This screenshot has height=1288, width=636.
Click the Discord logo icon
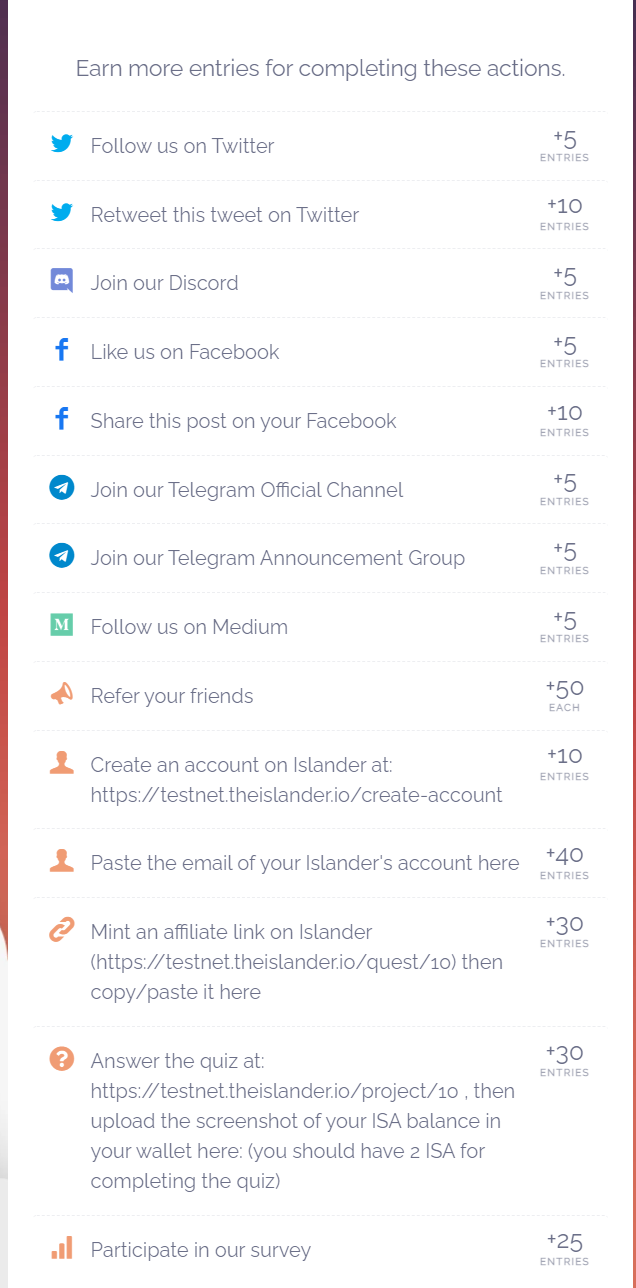coord(62,281)
